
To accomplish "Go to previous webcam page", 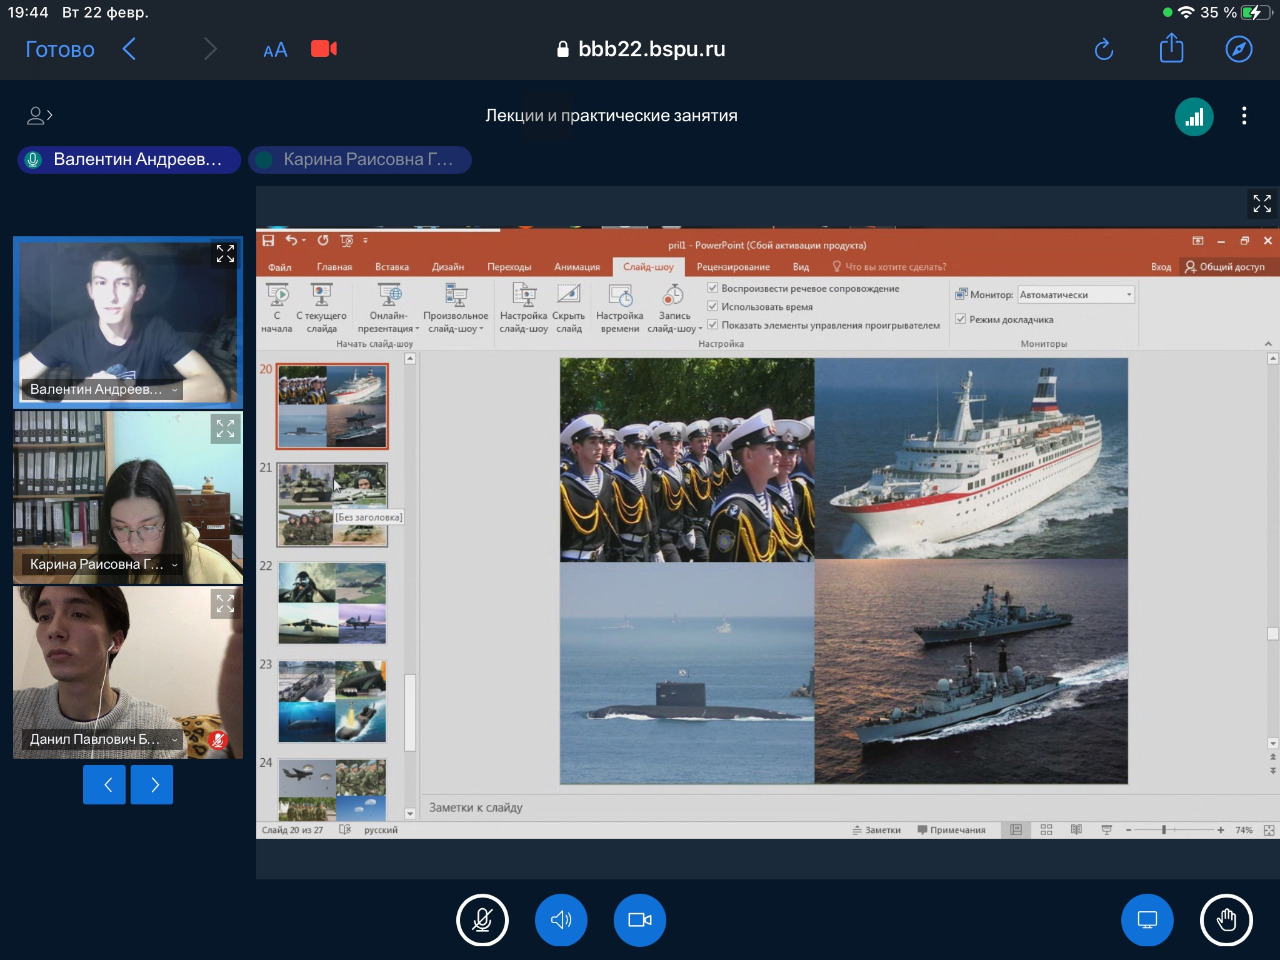I will click(x=105, y=785).
